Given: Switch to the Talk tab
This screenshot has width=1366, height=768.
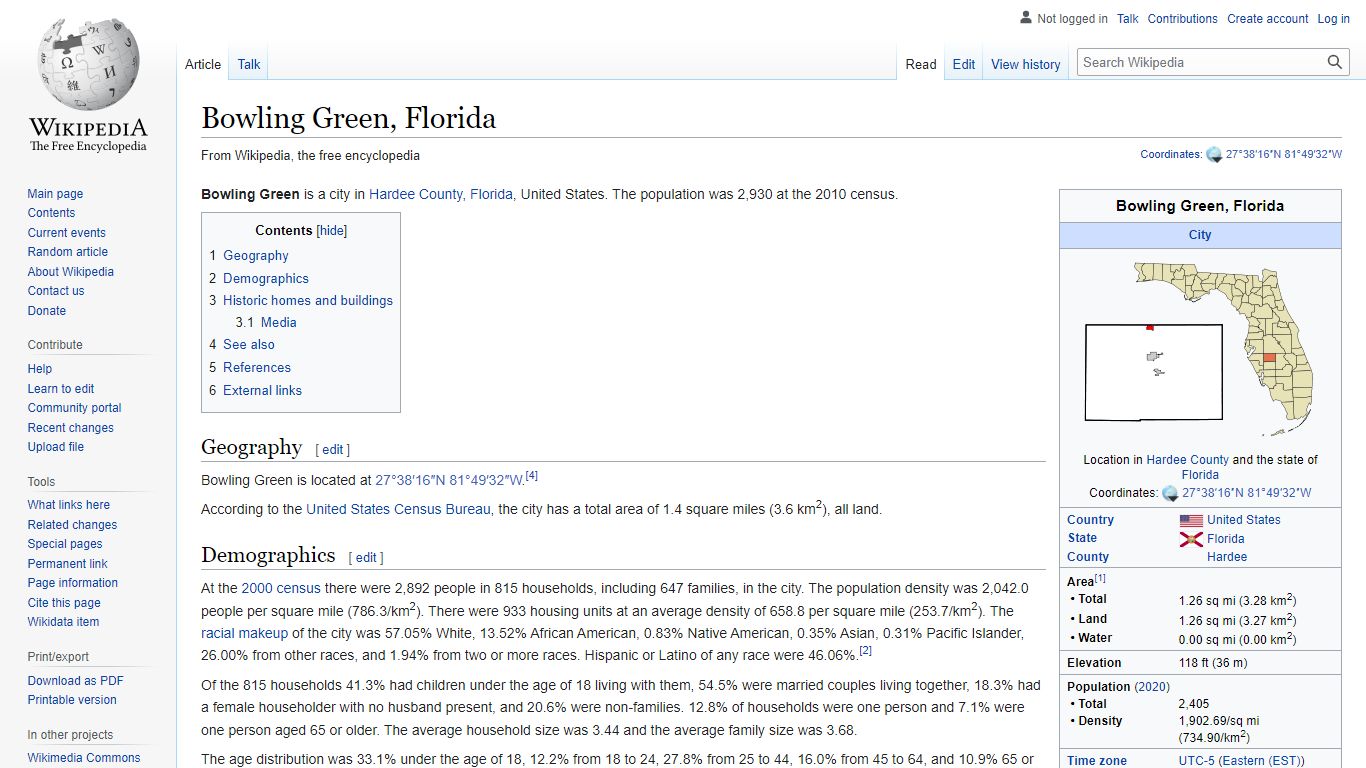Looking at the screenshot, I should point(249,64).
